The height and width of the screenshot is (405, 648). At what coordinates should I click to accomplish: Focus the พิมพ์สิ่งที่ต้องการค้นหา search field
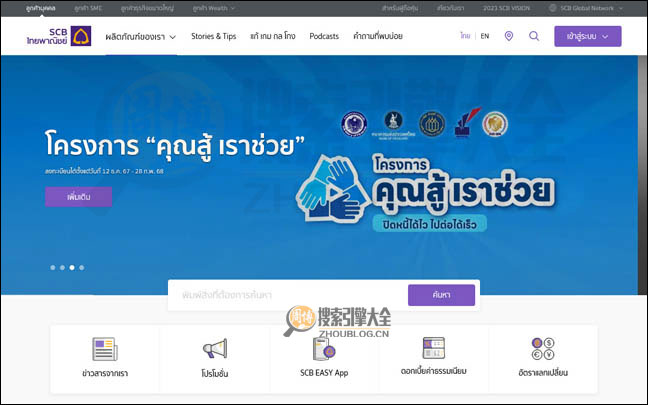289,295
